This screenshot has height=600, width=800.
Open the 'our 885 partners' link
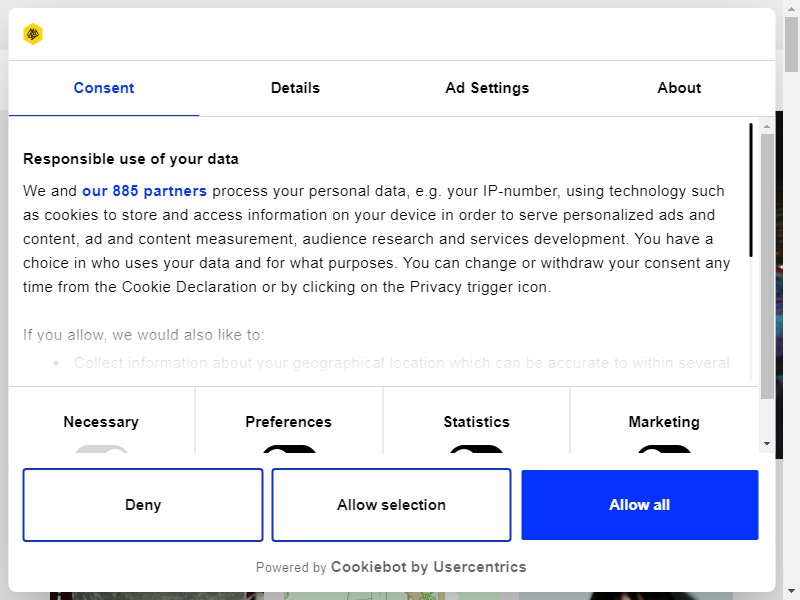pyautogui.click(x=144, y=191)
